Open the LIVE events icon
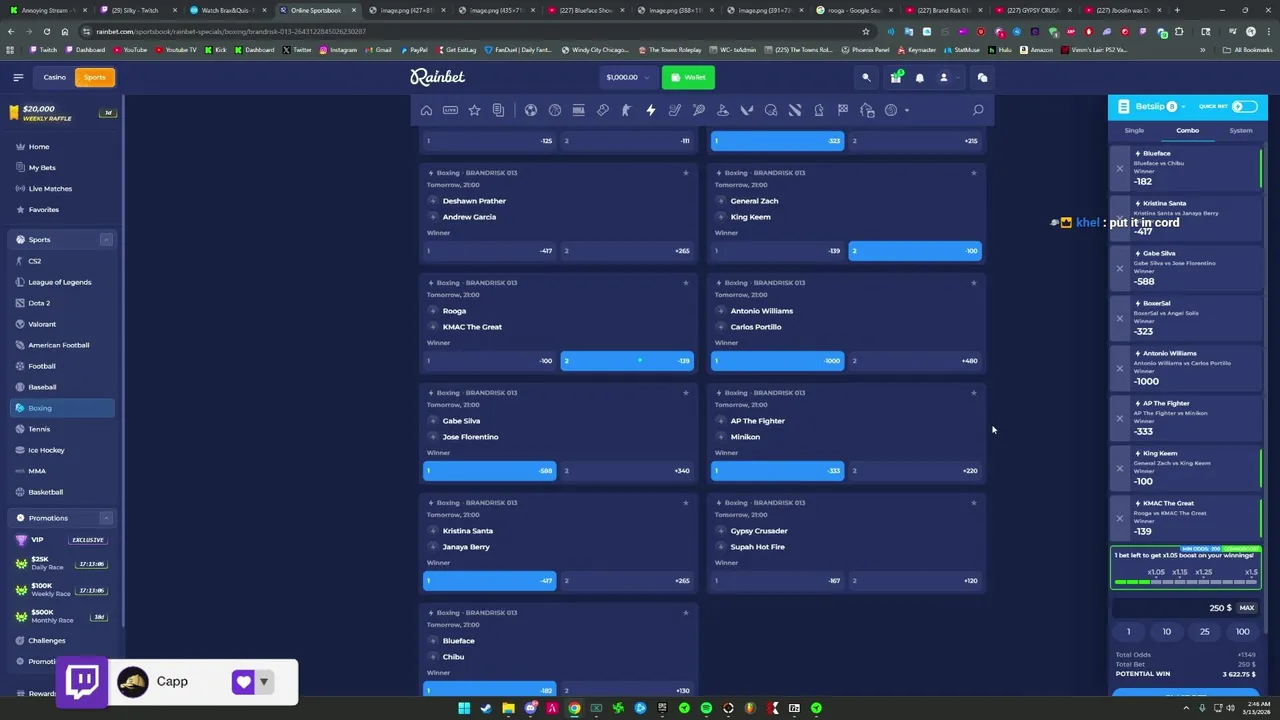This screenshot has width=1280, height=720. 450,110
